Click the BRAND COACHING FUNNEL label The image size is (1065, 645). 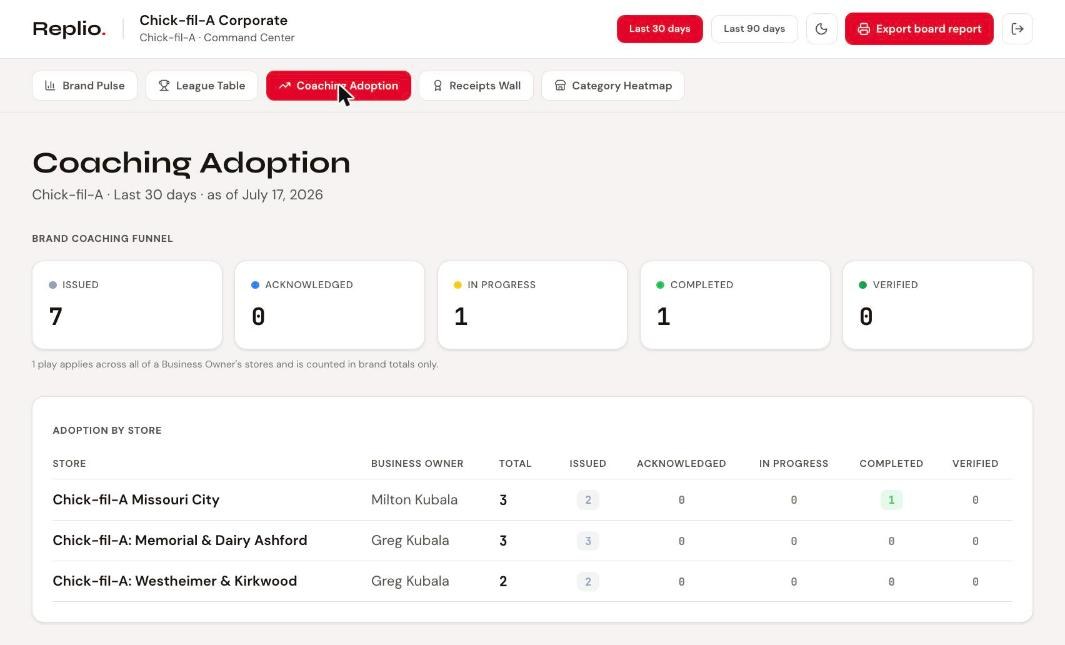tap(103, 238)
